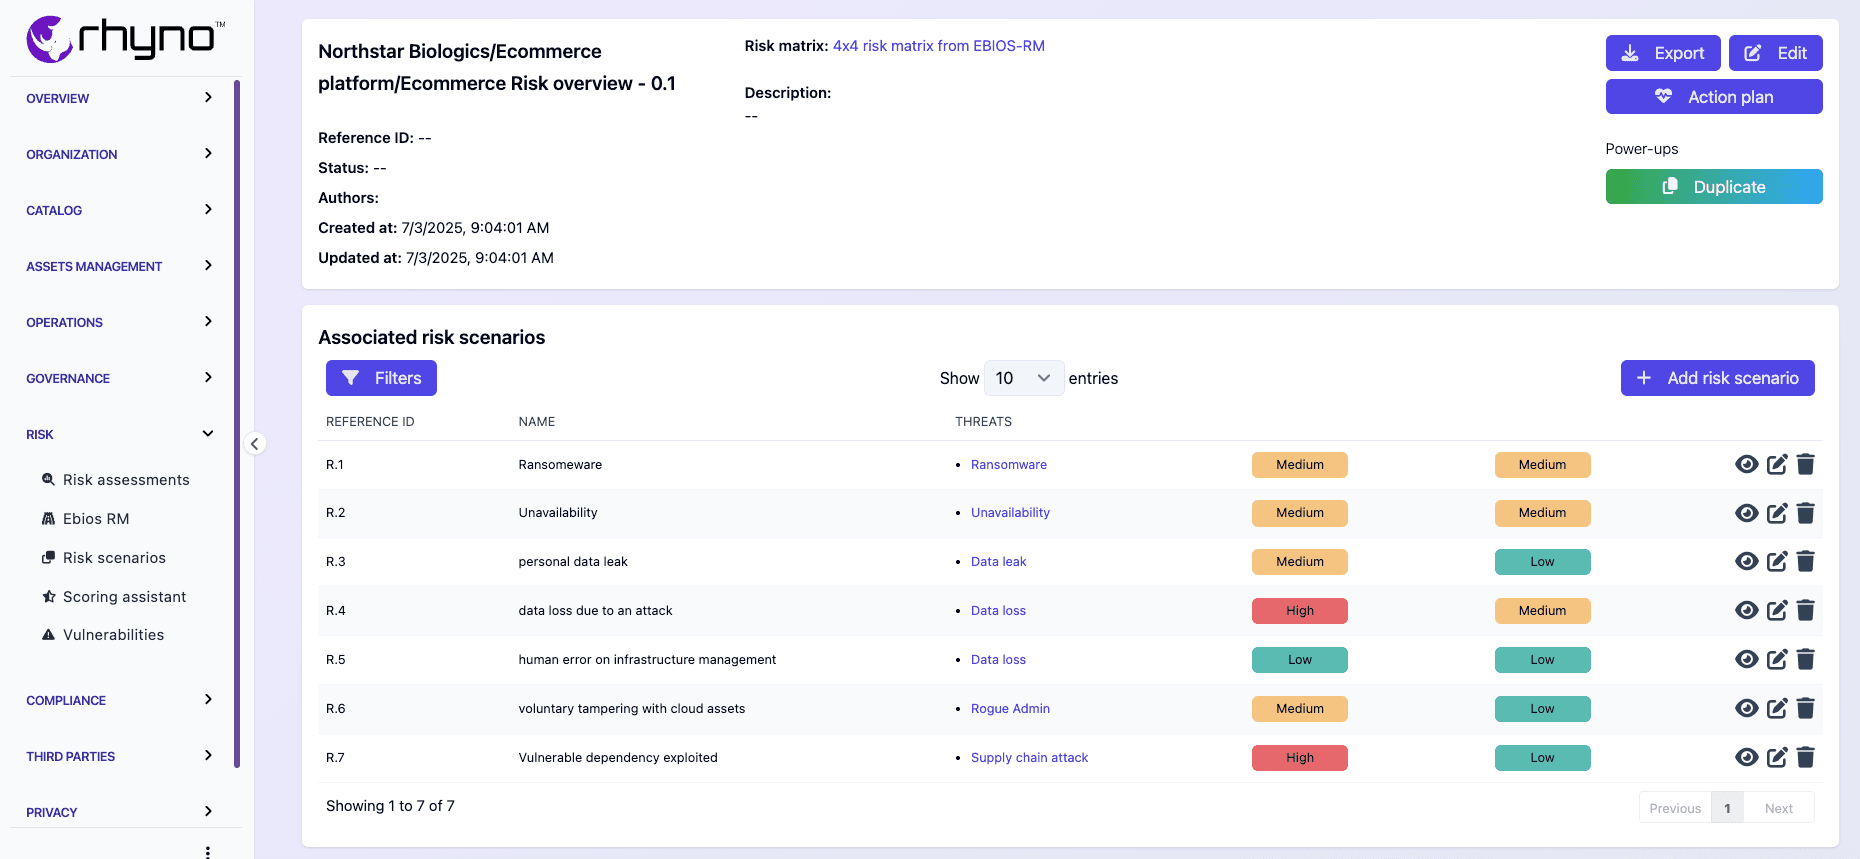Image resolution: width=1860 pixels, height=859 pixels.
Task: Collapse the sidebar with the arrow handle
Action: pos(255,443)
